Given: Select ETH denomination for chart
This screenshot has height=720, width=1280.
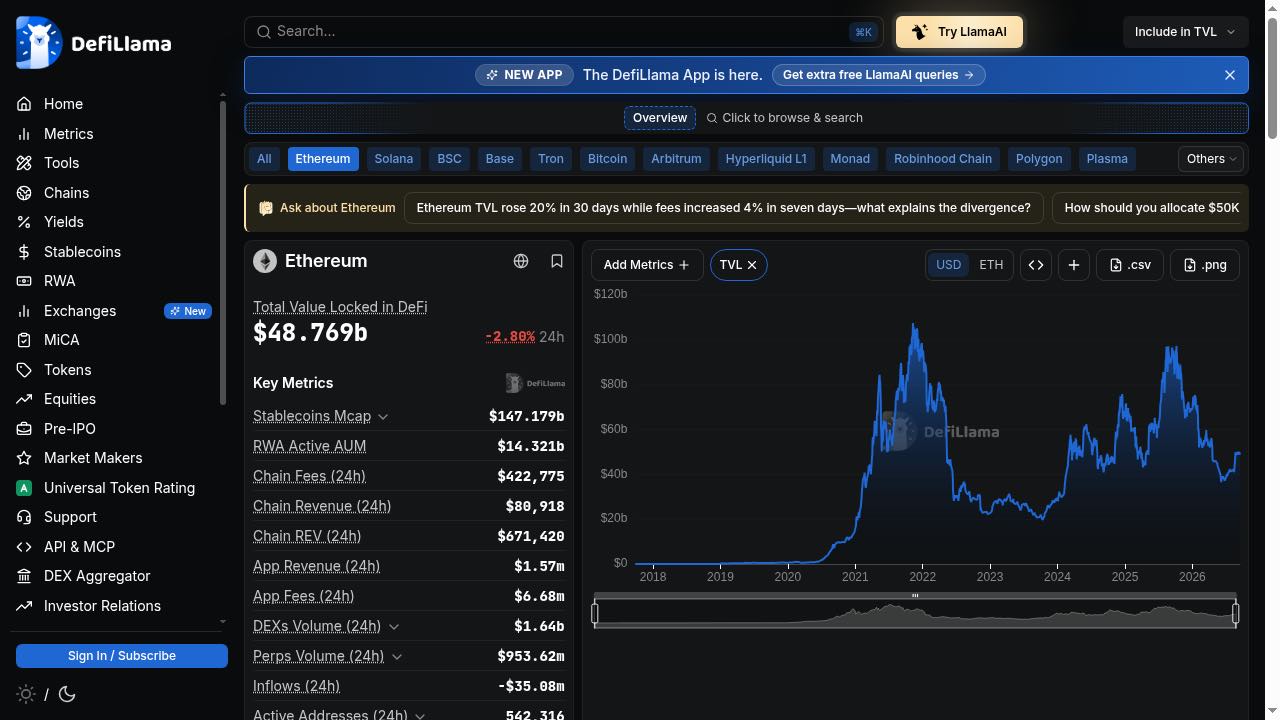Looking at the screenshot, I should [x=991, y=265].
